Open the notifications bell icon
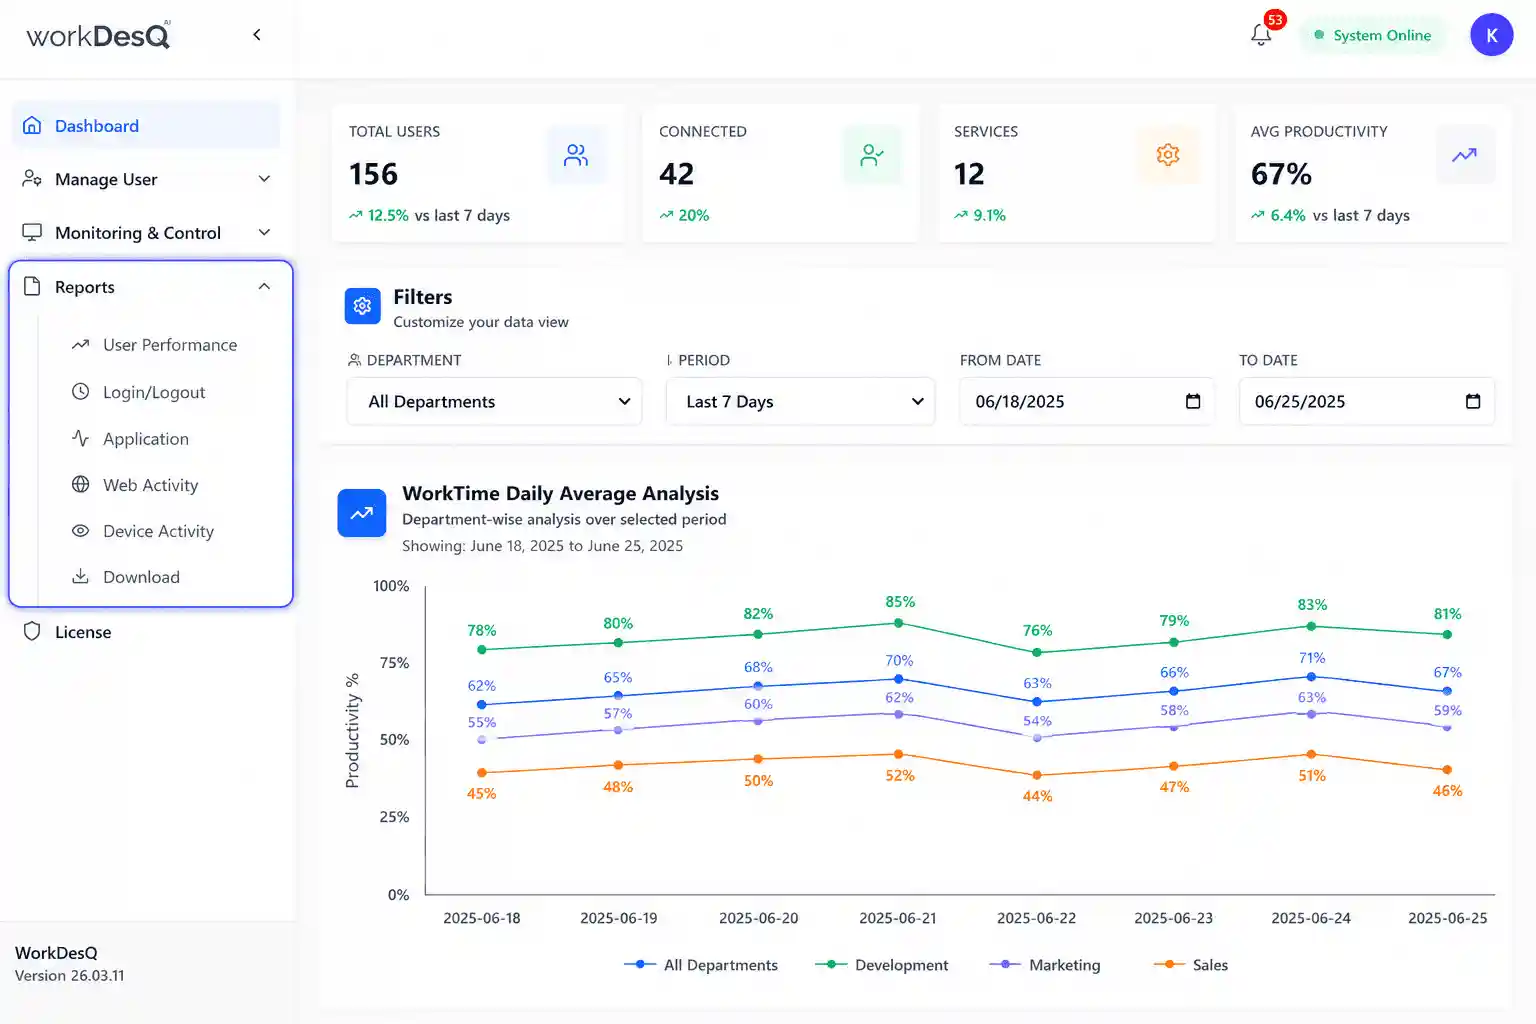The image size is (1536, 1024). tap(1261, 35)
